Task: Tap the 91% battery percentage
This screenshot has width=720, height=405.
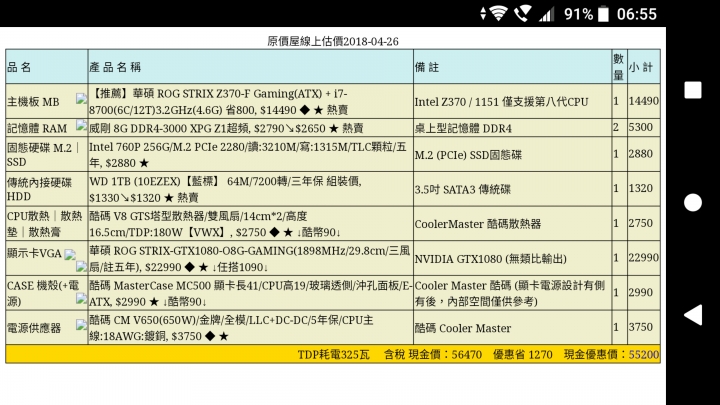Action: [x=579, y=14]
